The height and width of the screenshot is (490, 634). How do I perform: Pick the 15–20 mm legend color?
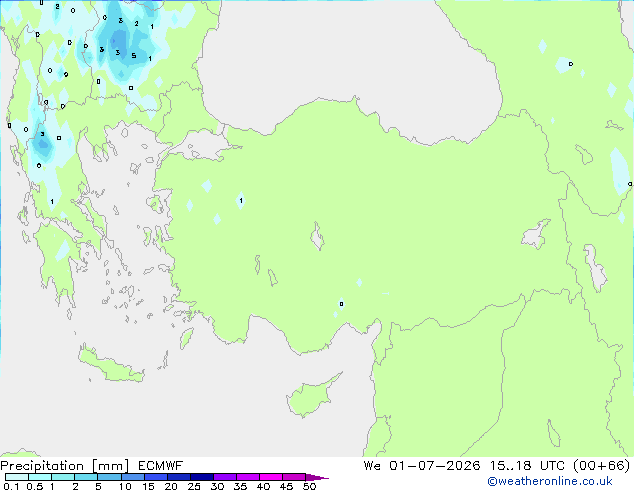click(x=155, y=477)
